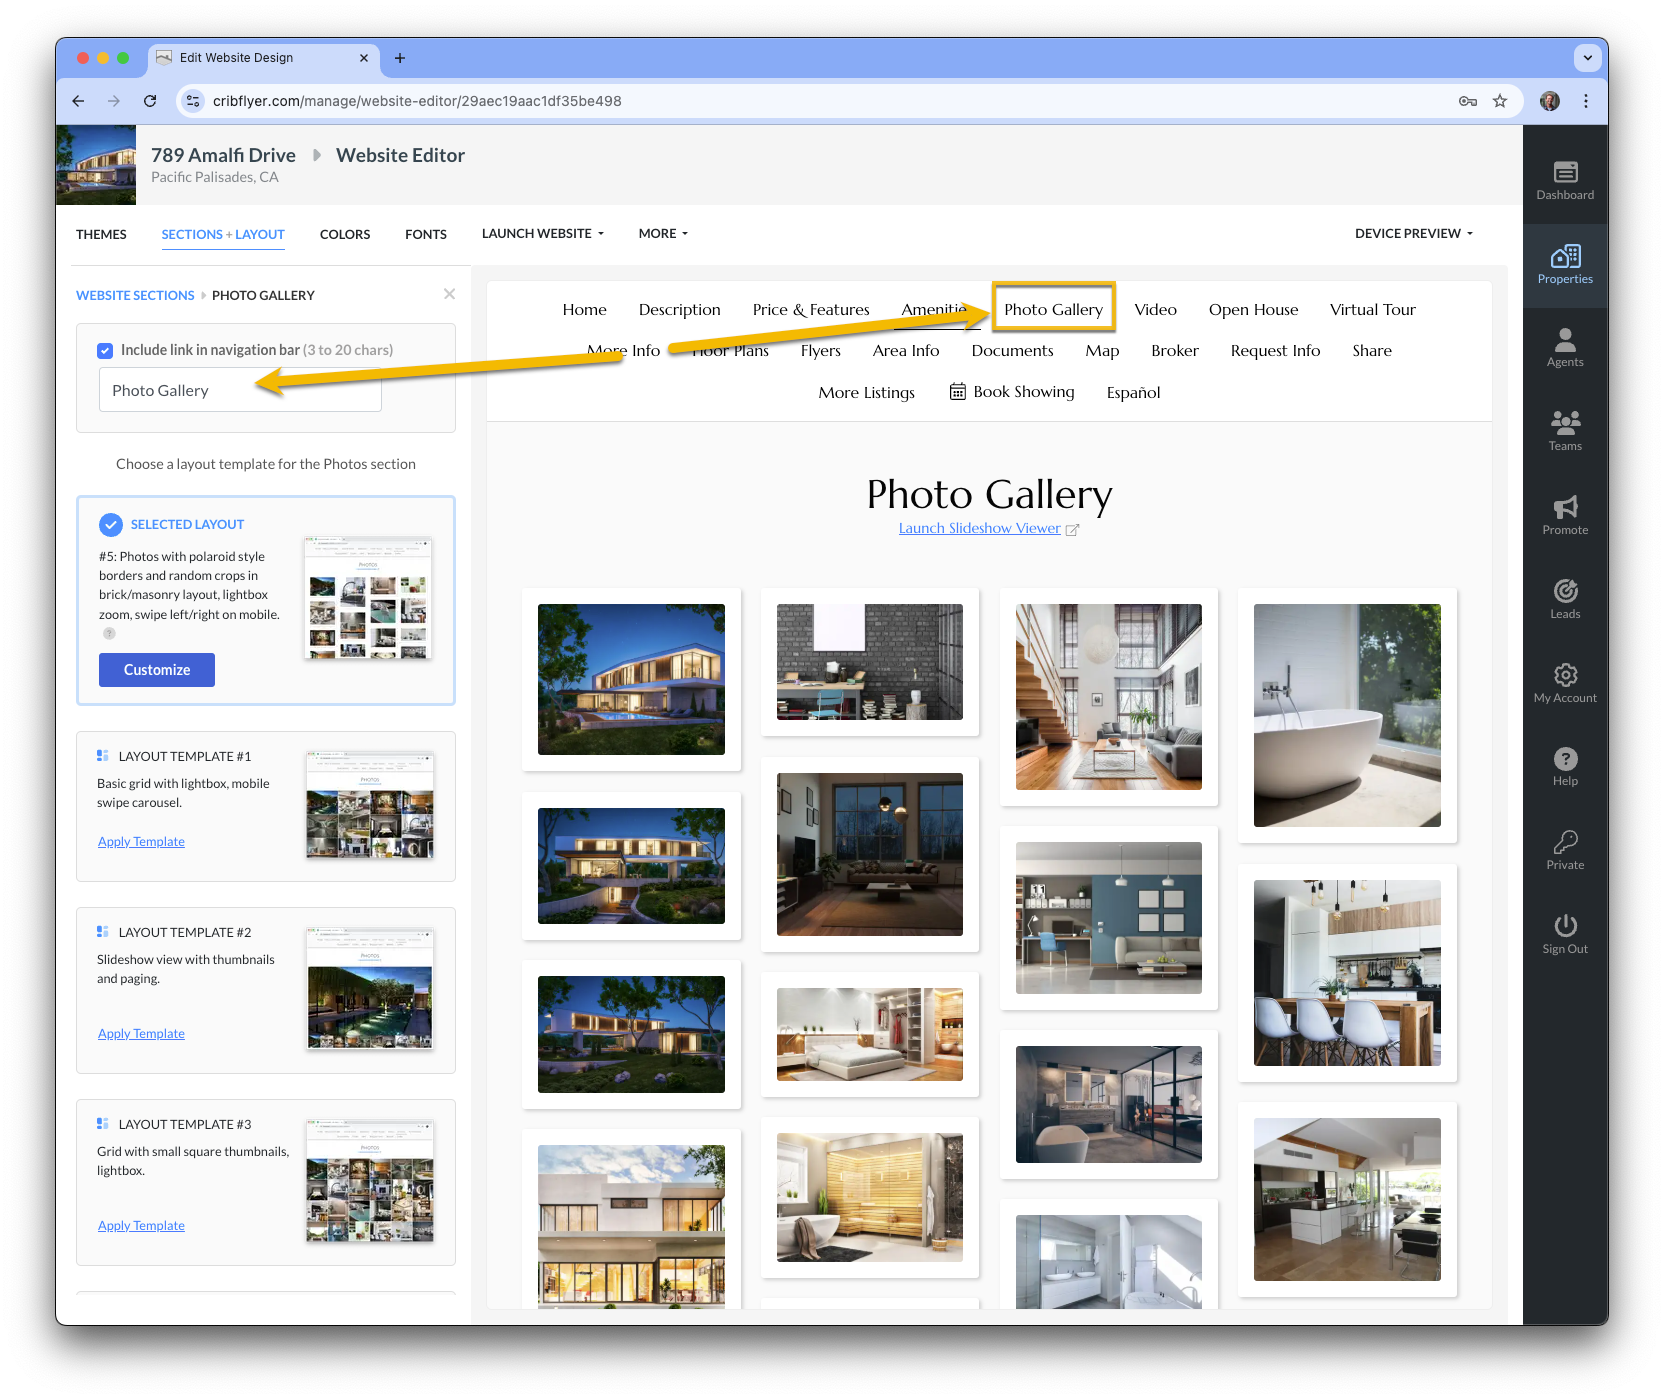Open the Dashboard sidebar icon
Screen dimensions: 1664x1399
tap(1565, 182)
